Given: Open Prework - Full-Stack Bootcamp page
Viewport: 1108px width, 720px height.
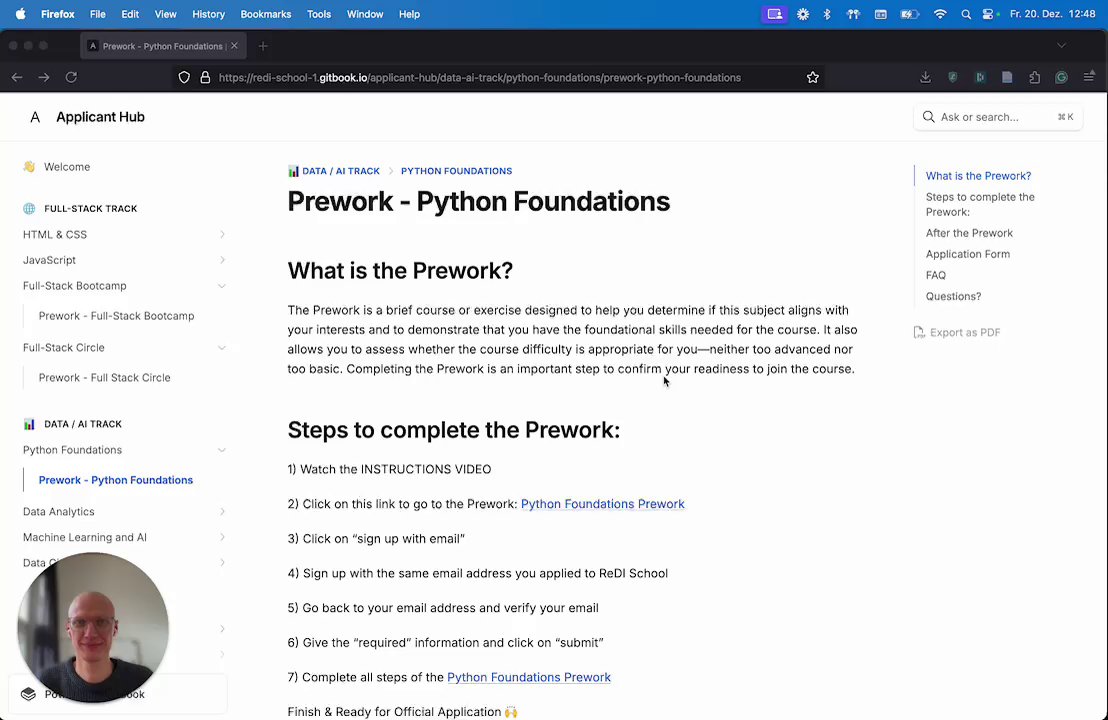Looking at the screenshot, I should [x=117, y=316].
